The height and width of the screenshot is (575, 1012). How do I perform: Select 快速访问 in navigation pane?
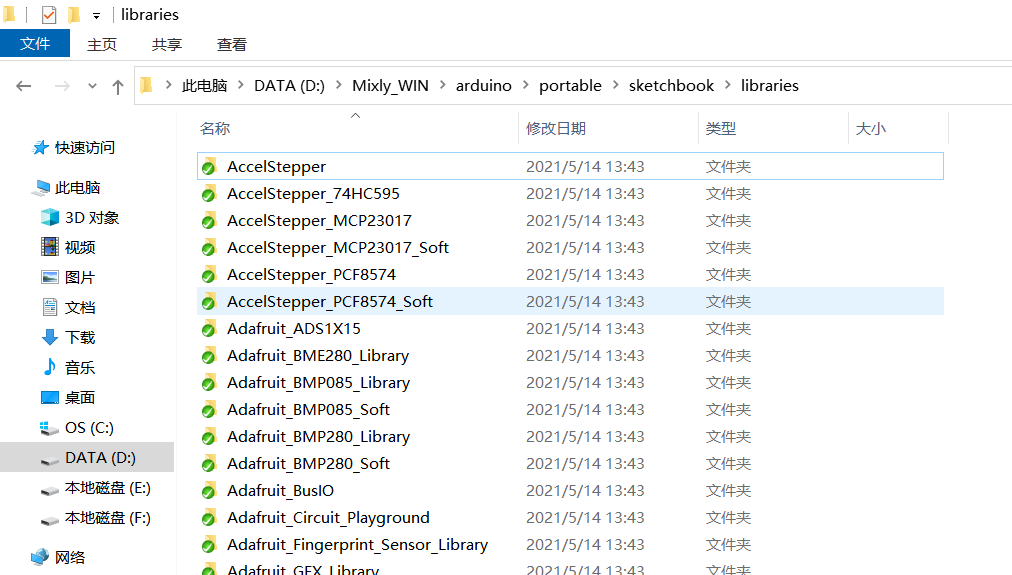click(x=85, y=148)
